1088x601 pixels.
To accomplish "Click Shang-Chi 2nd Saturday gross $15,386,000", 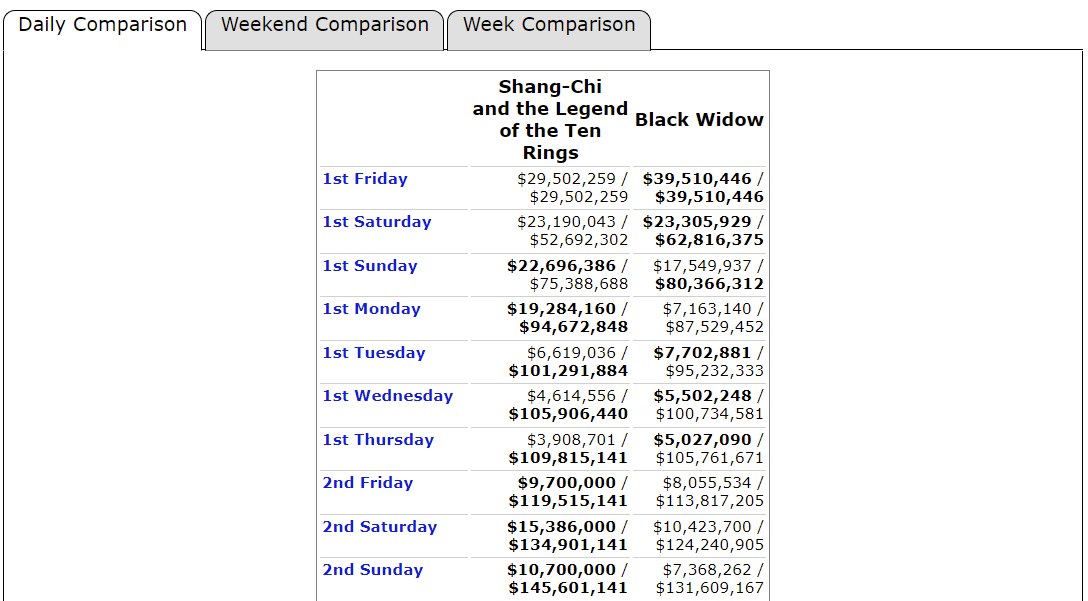I will click(x=561, y=527).
